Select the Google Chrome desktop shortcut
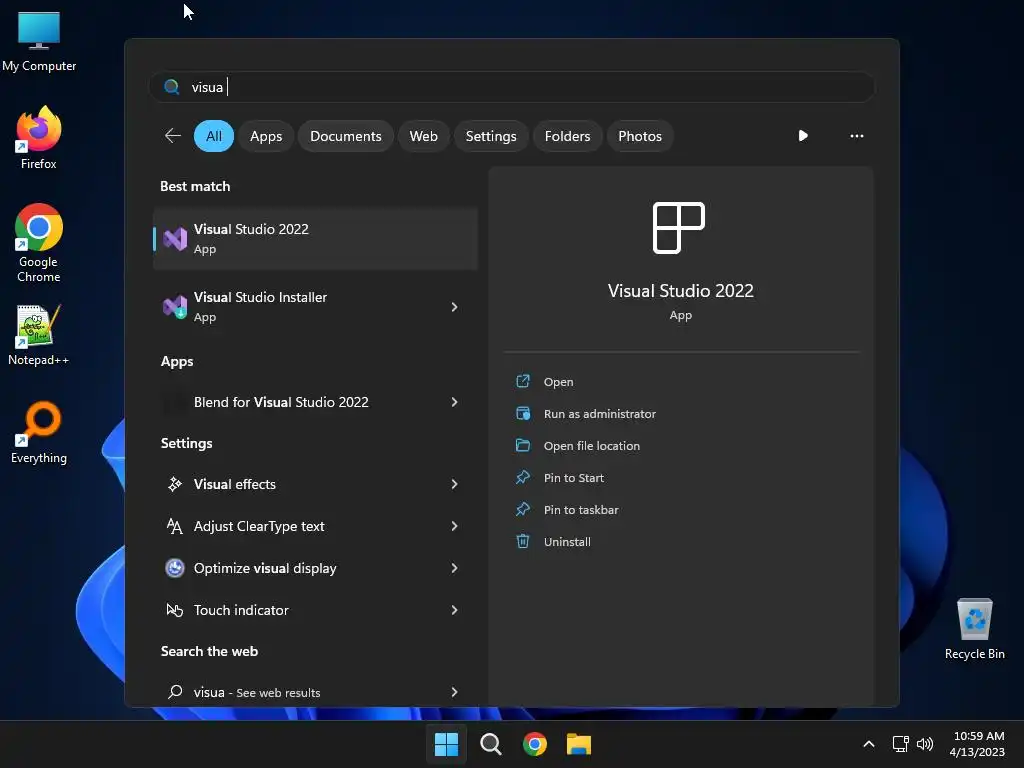 click(39, 243)
